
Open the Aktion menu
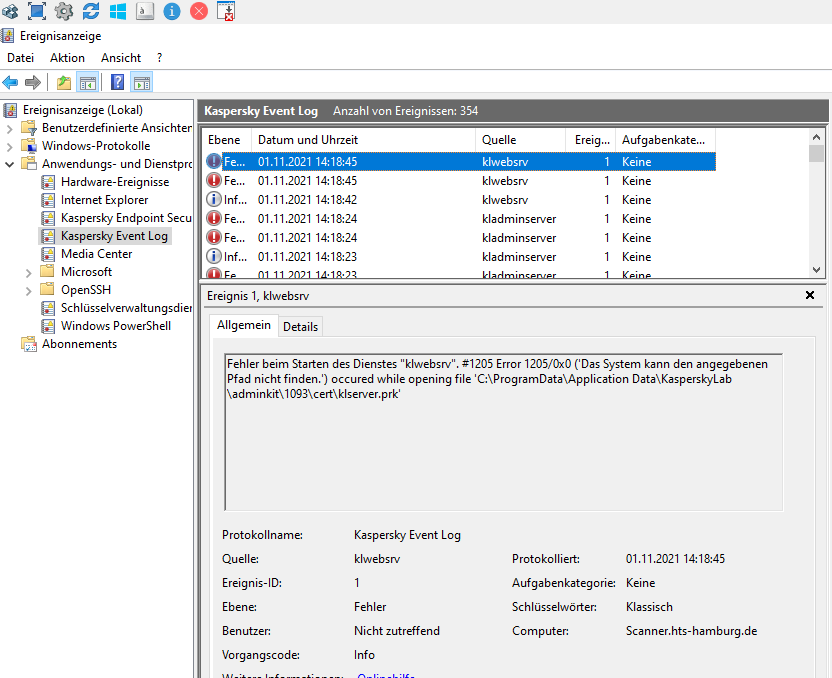tap(67, 58)
